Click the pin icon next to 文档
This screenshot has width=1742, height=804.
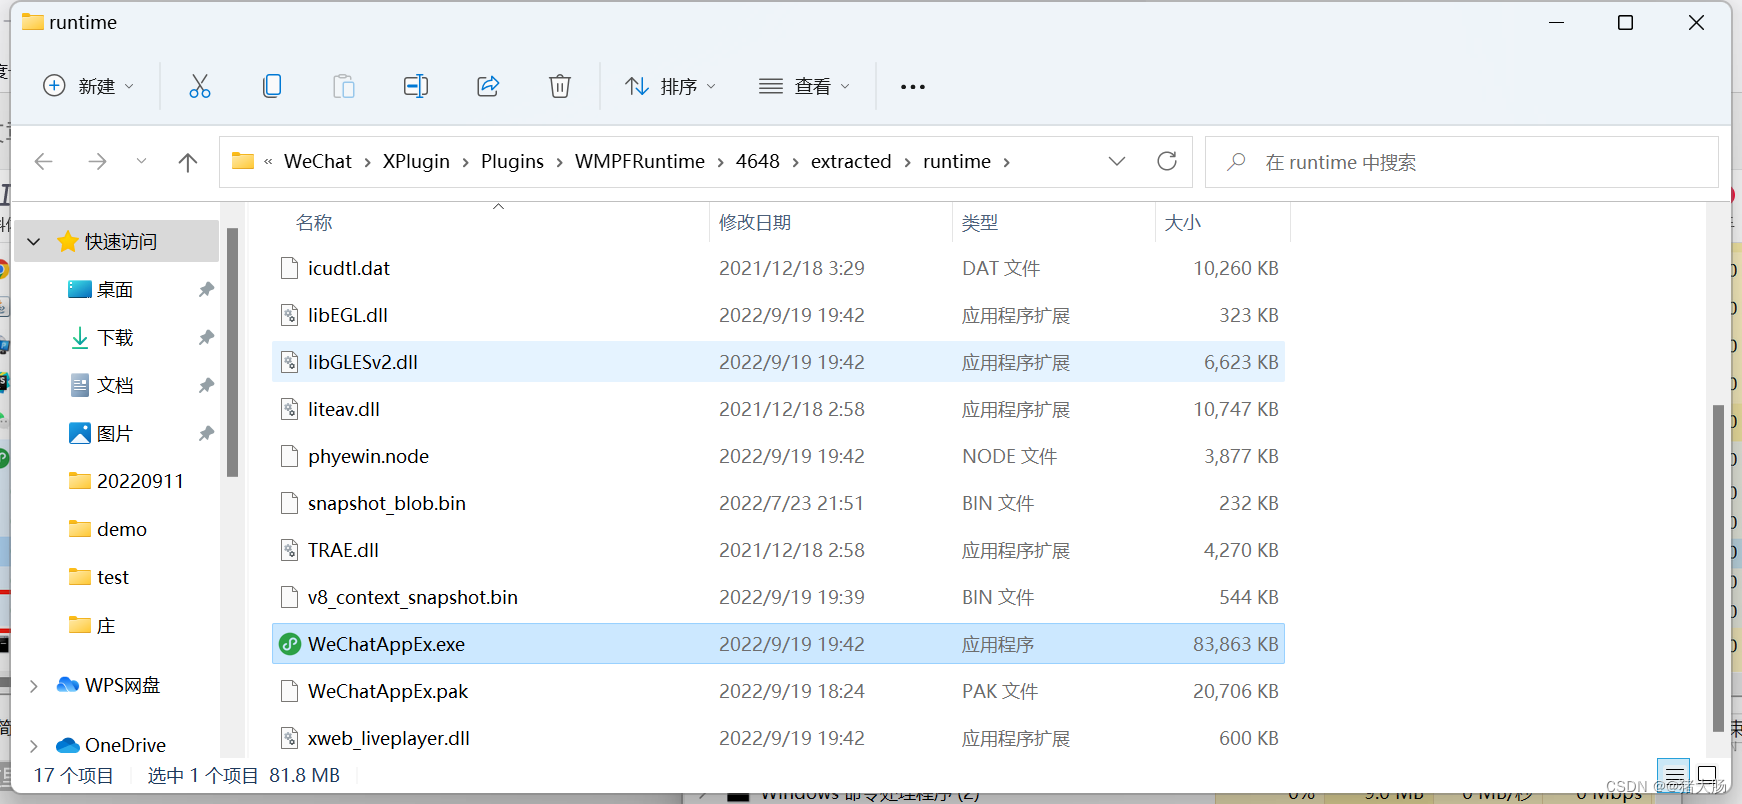point(206,386)
